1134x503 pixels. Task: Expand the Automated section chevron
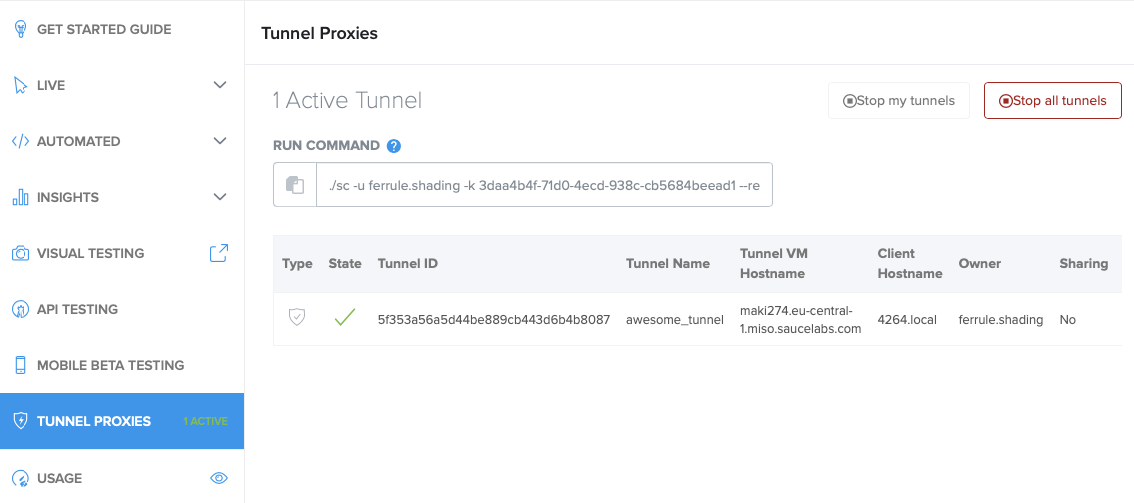[221, 141]
